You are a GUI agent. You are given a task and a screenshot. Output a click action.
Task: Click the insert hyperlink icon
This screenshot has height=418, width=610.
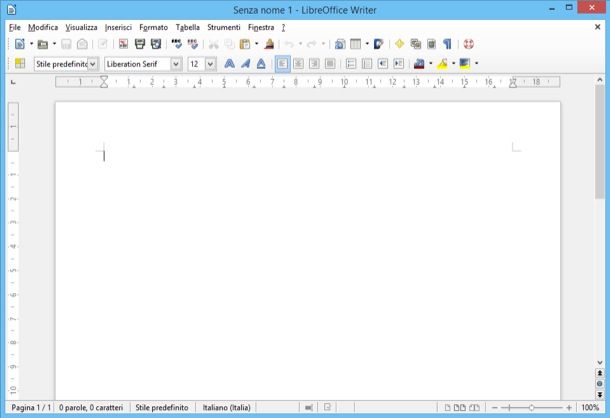[339, 44]
